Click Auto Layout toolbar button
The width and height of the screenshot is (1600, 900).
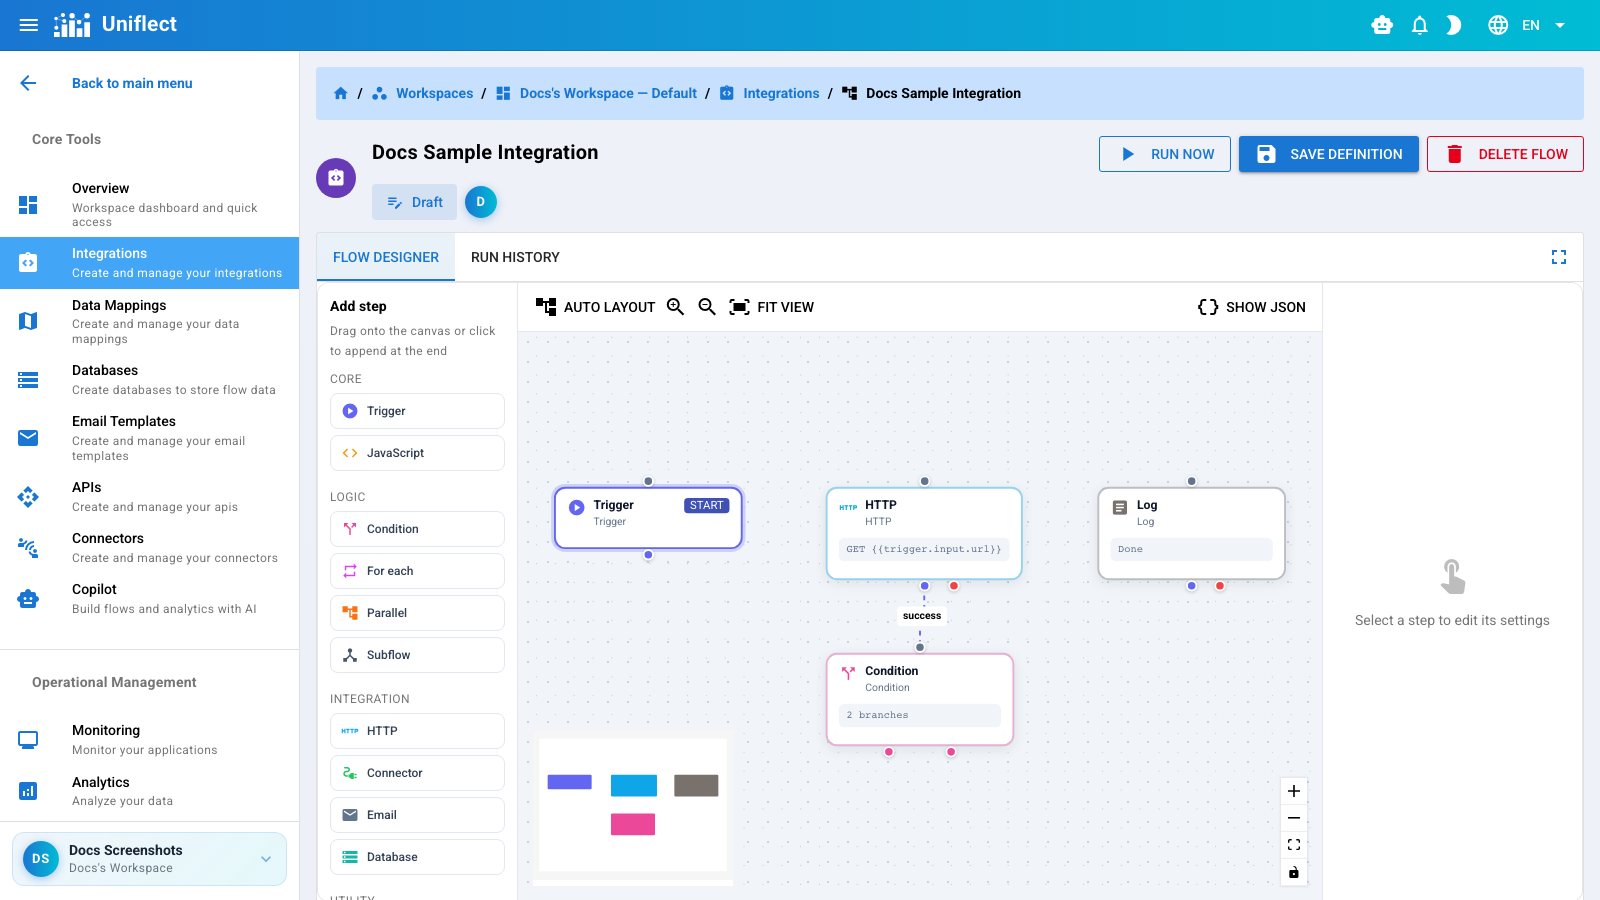point(596,307)
